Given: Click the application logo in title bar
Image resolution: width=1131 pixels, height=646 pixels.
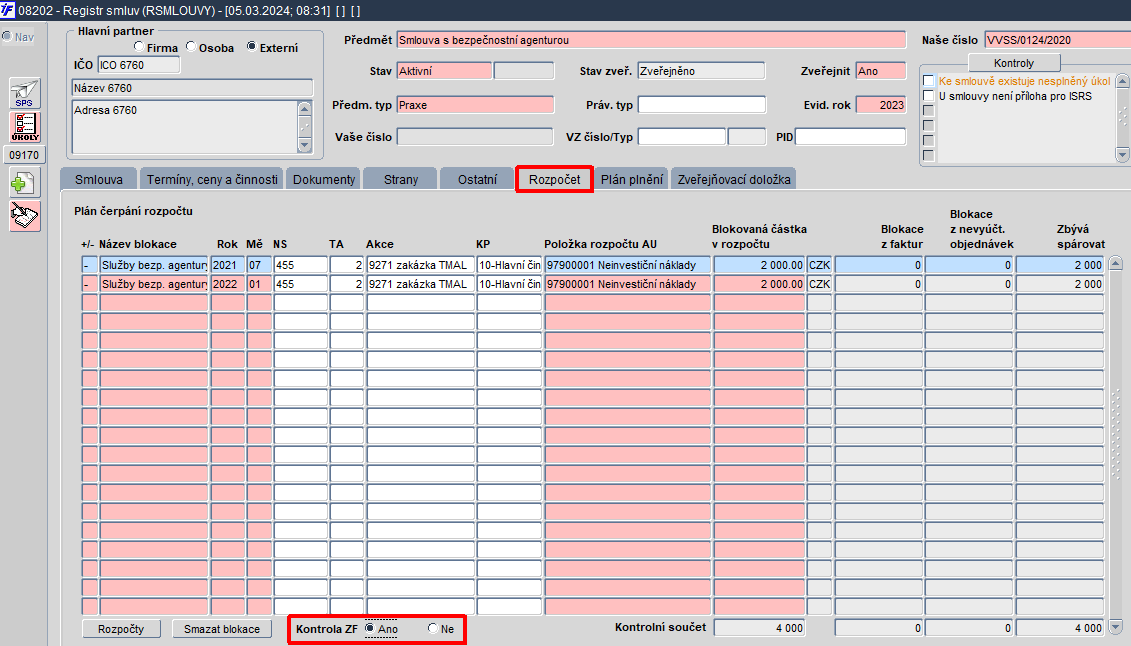Looking at the screenshot, I should pos(7,10).
